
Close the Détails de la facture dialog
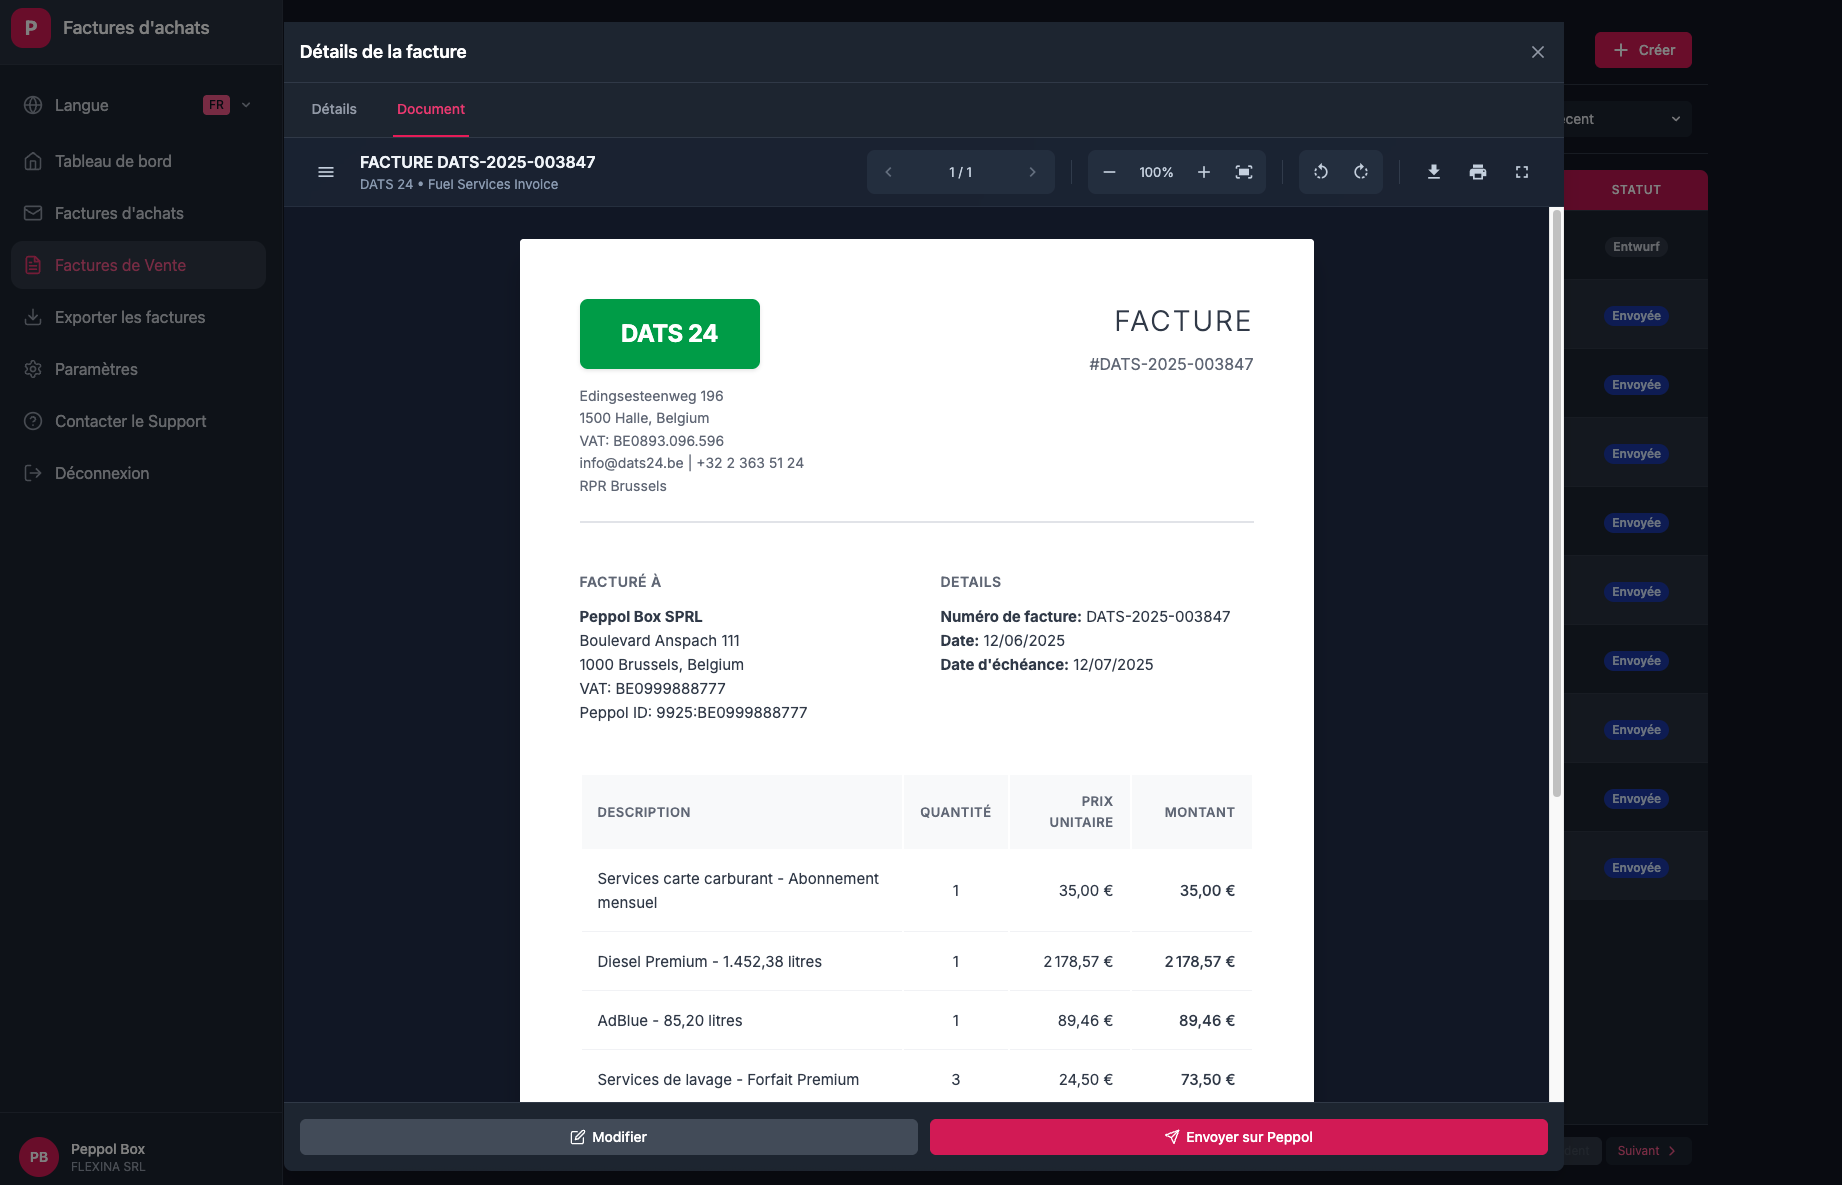pos(1538,52)
